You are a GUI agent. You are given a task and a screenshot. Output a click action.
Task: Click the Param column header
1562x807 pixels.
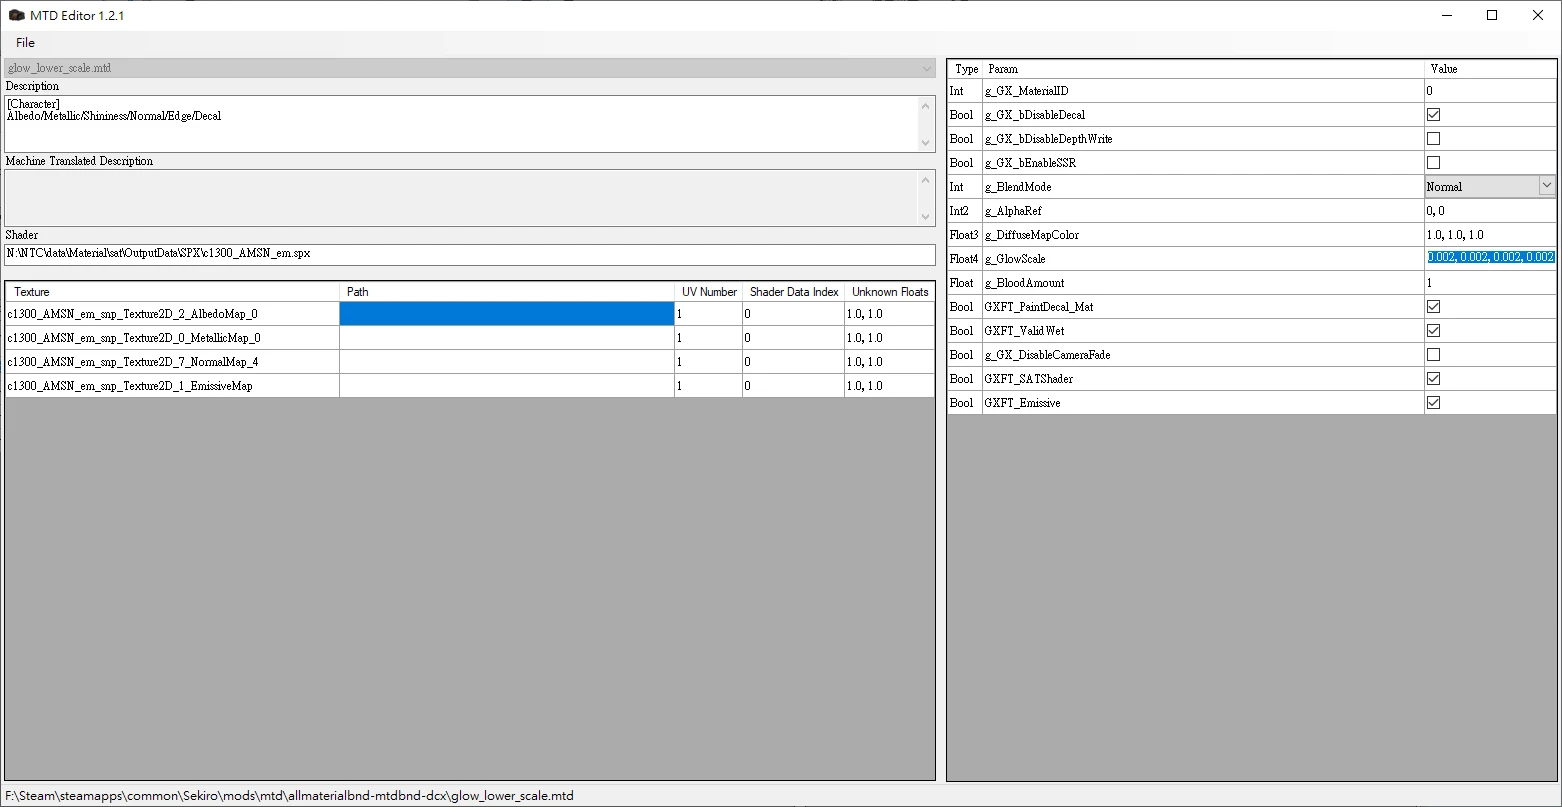pos(1202,69)
